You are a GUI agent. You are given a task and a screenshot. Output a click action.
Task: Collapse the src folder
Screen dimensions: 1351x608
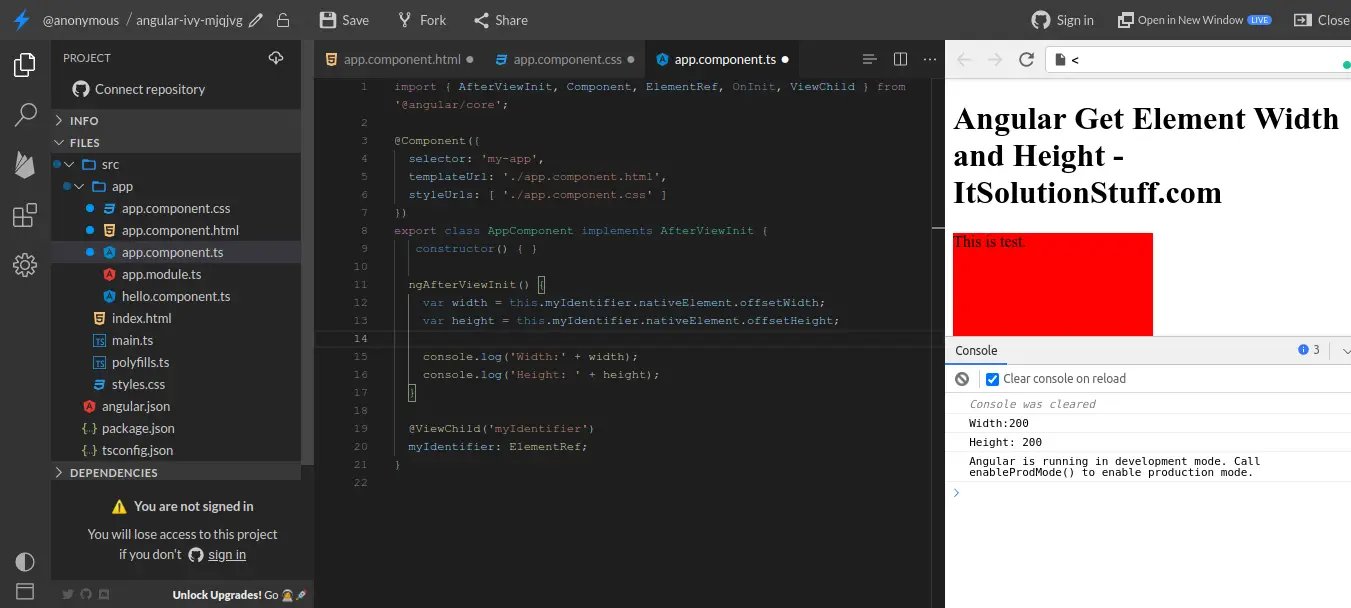69,165
